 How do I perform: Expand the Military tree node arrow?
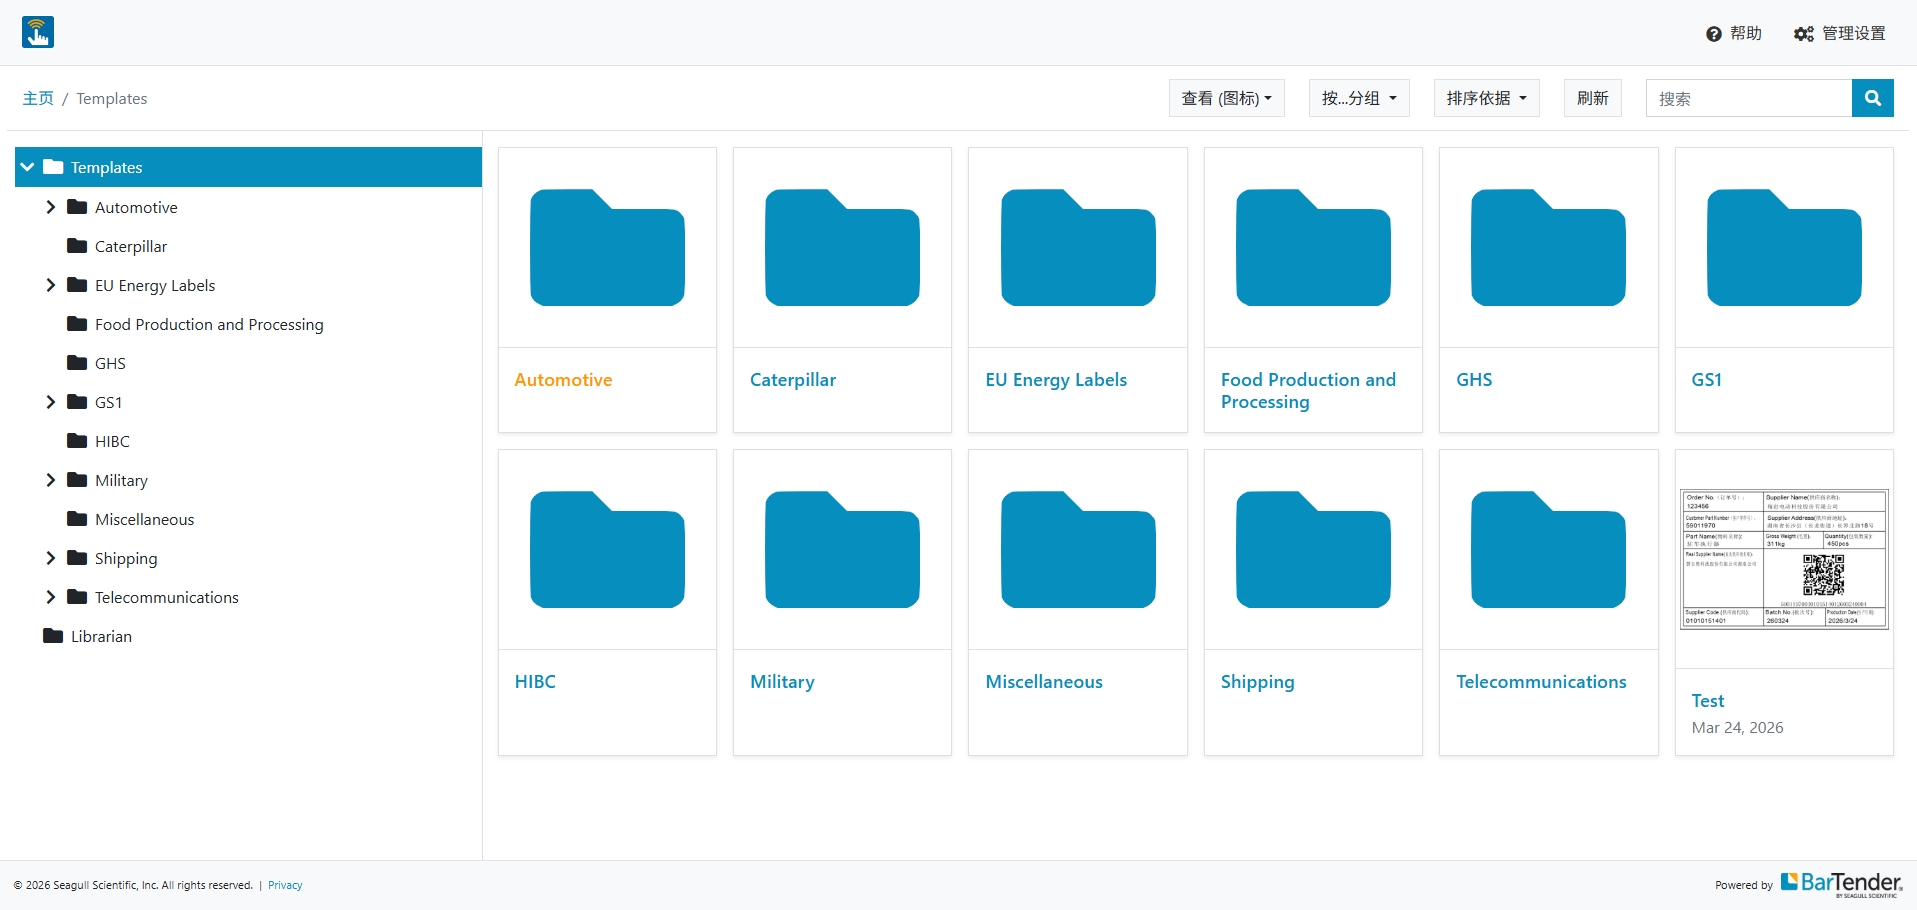tap(51, 480)
